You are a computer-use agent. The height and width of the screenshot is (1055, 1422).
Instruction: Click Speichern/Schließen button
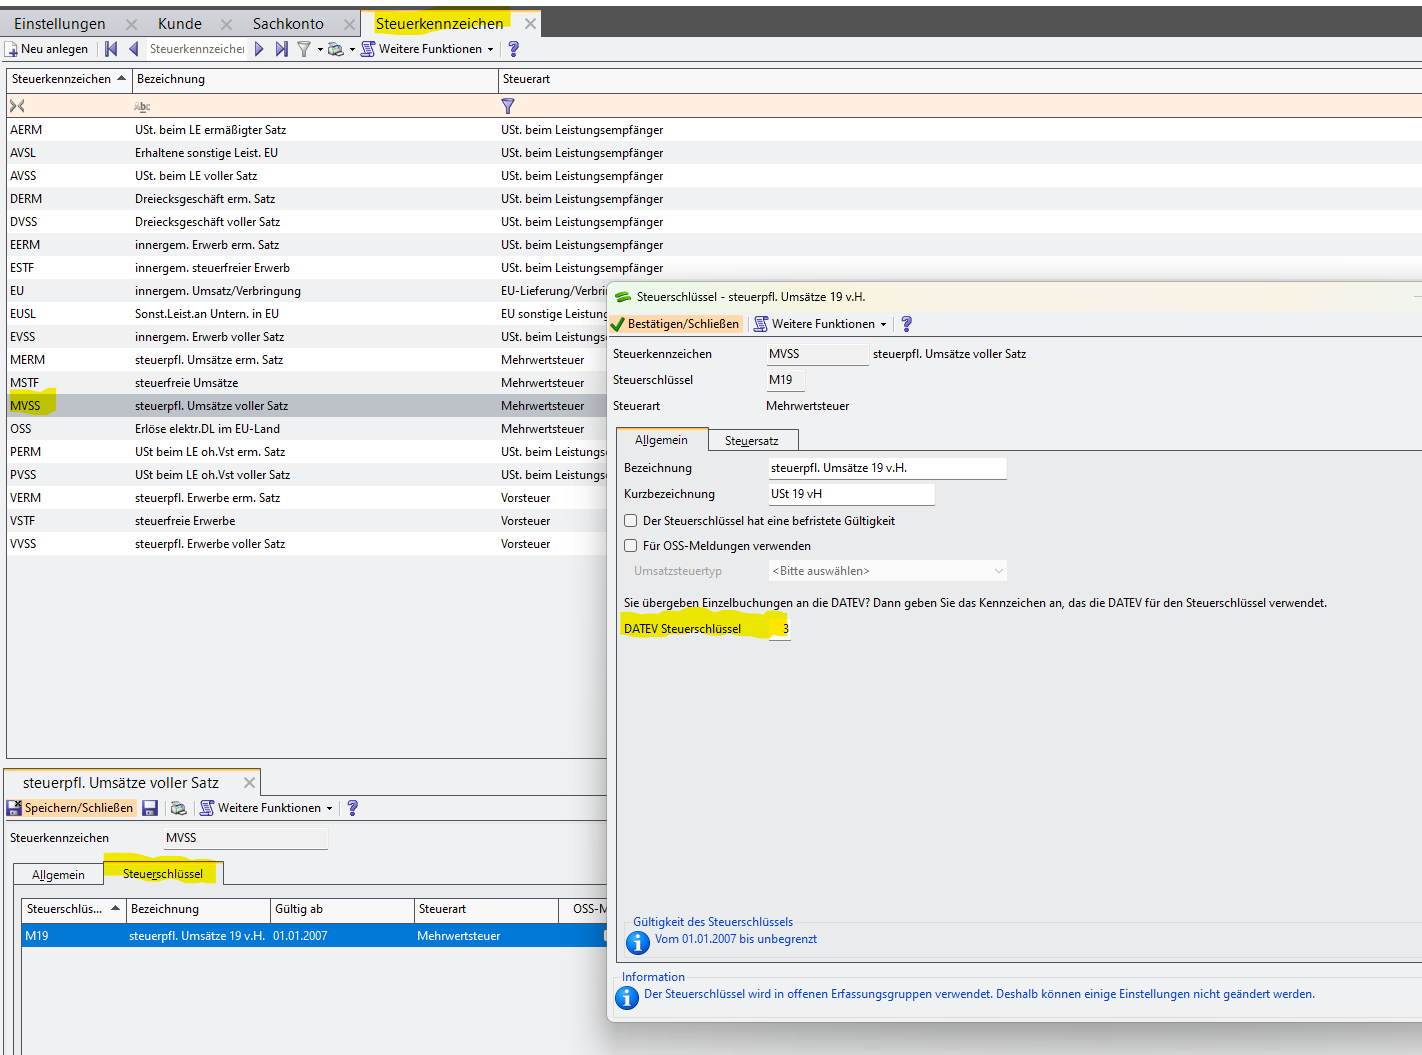71,808
